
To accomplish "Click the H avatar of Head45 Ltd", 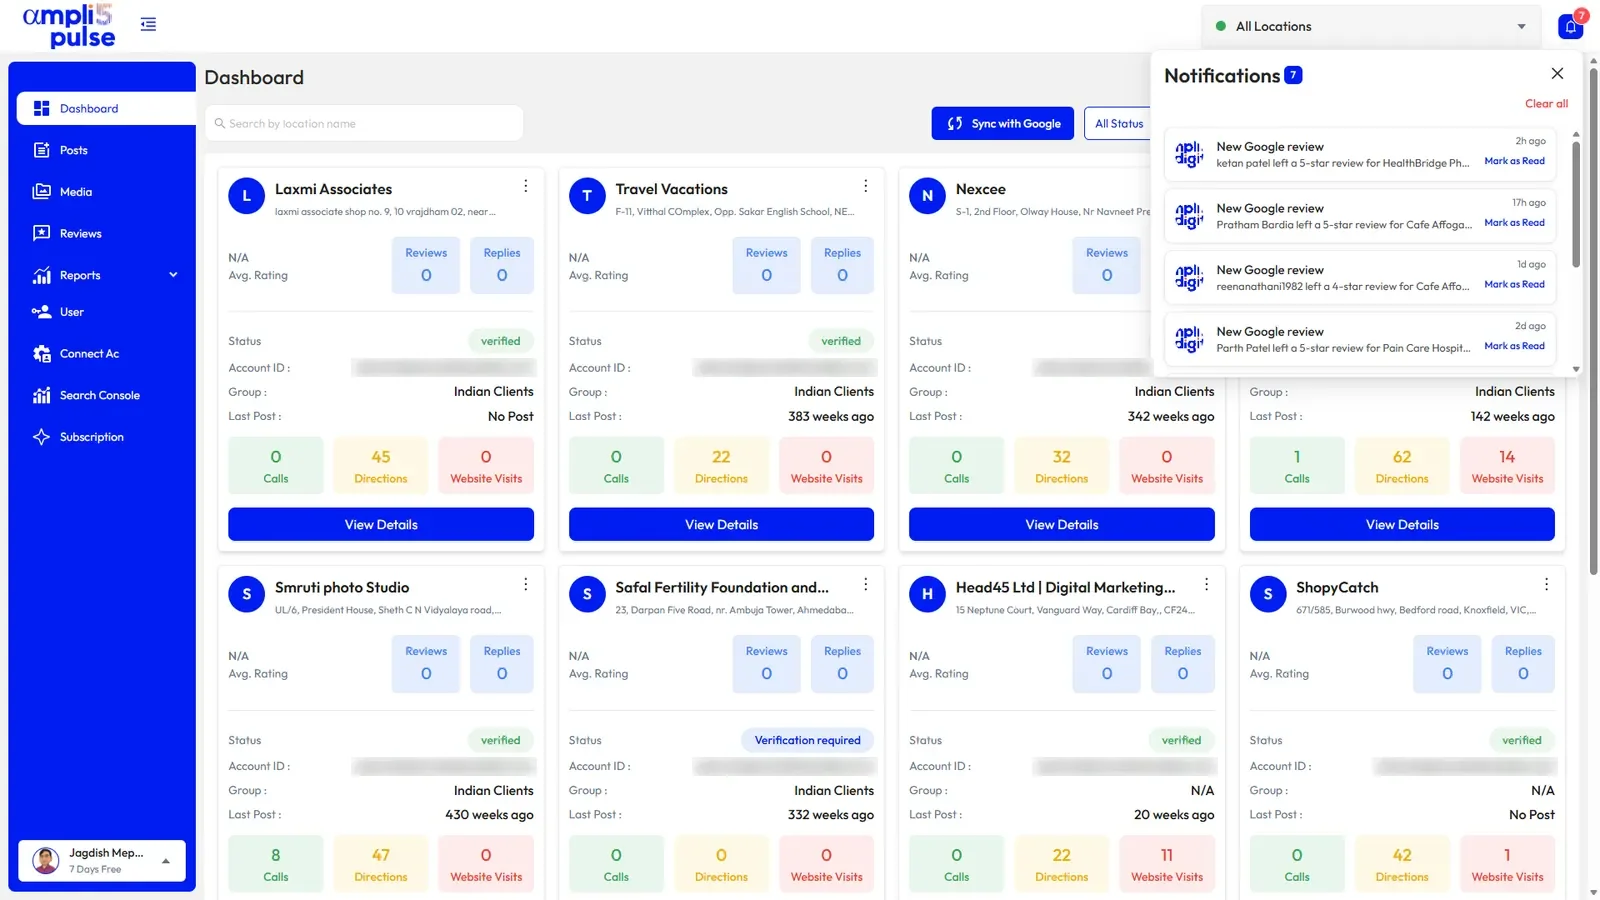I will [x=927, y=594].
